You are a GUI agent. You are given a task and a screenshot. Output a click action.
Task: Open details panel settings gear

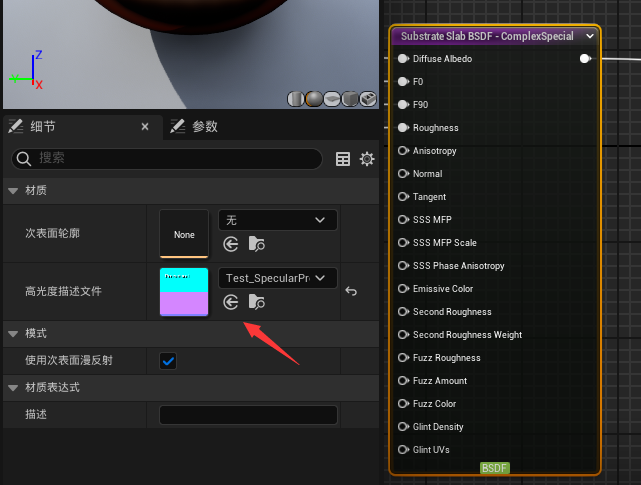tap(367, 159)
